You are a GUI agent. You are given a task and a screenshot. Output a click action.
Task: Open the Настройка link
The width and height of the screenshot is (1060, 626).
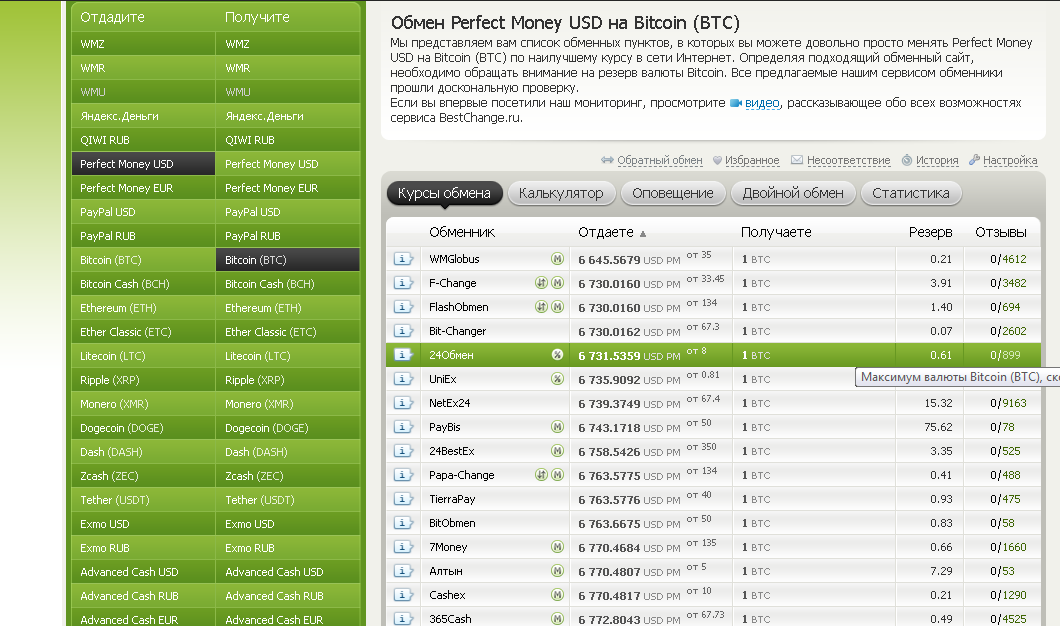[1010, 160]
